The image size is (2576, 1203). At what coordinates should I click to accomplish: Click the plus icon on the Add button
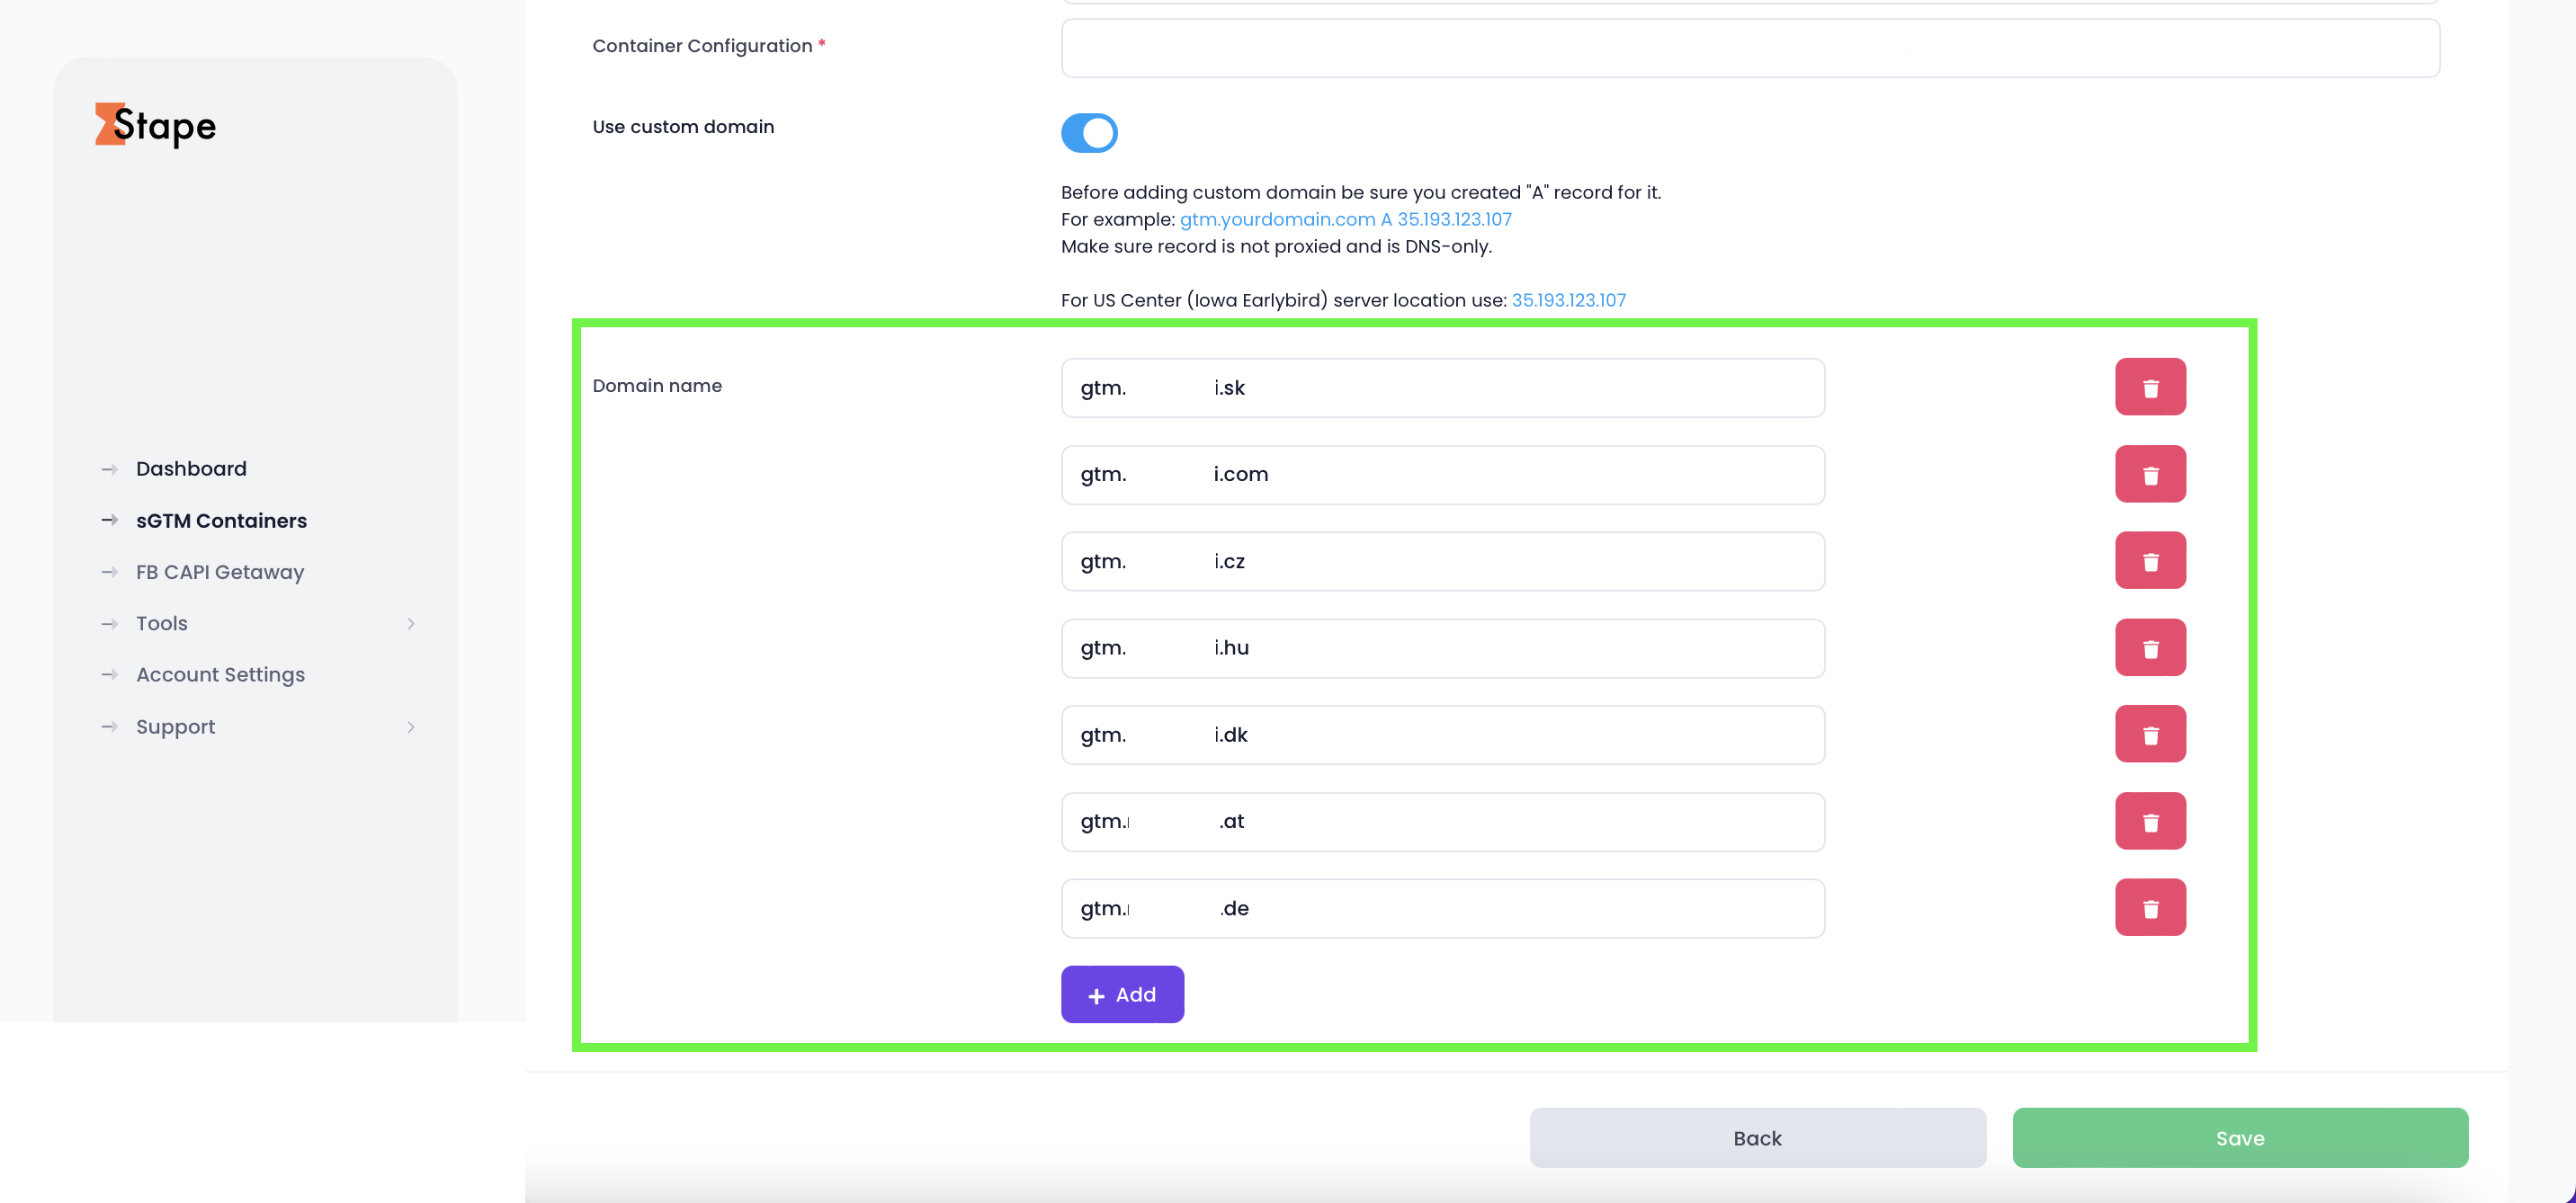pos(1097,994)
